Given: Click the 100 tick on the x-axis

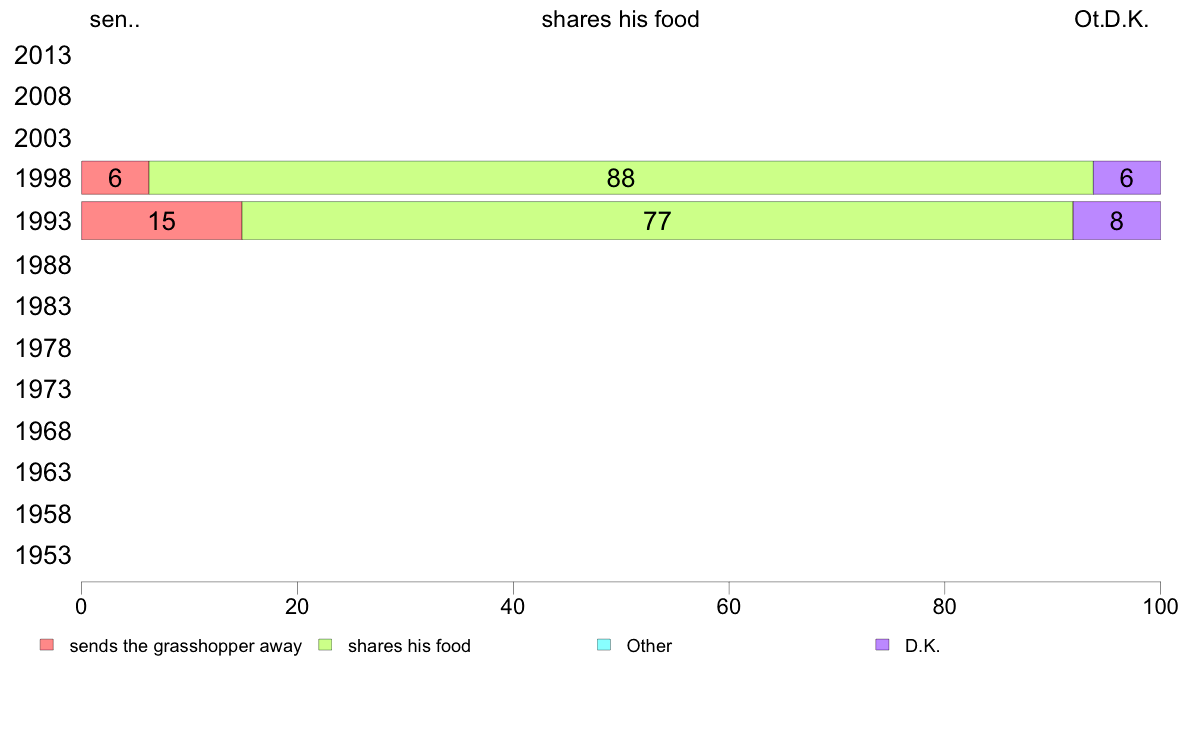Looking at the screenshot, I should pos(1160,606).
